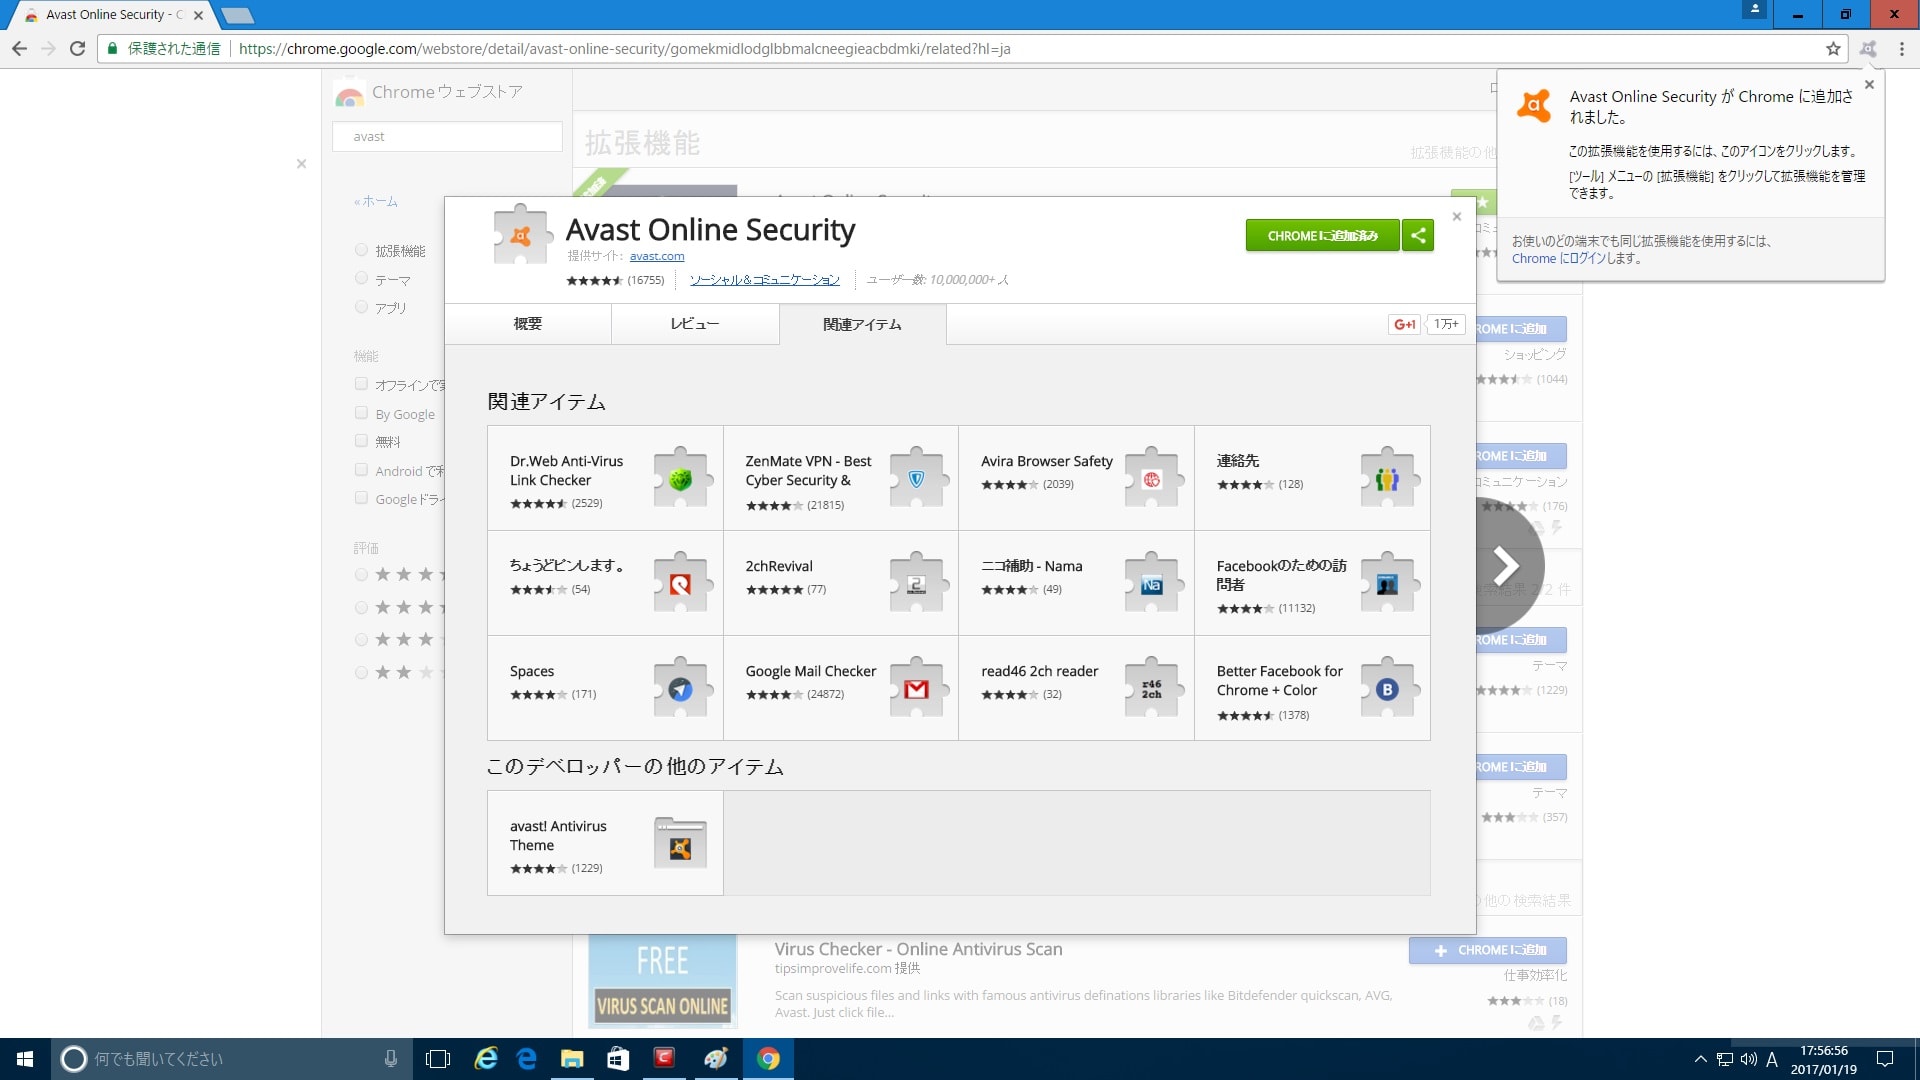The image size is (1920, 1080).
Task: Open Microsoft Edge from taskbar
Action: tap(527, 1059)
